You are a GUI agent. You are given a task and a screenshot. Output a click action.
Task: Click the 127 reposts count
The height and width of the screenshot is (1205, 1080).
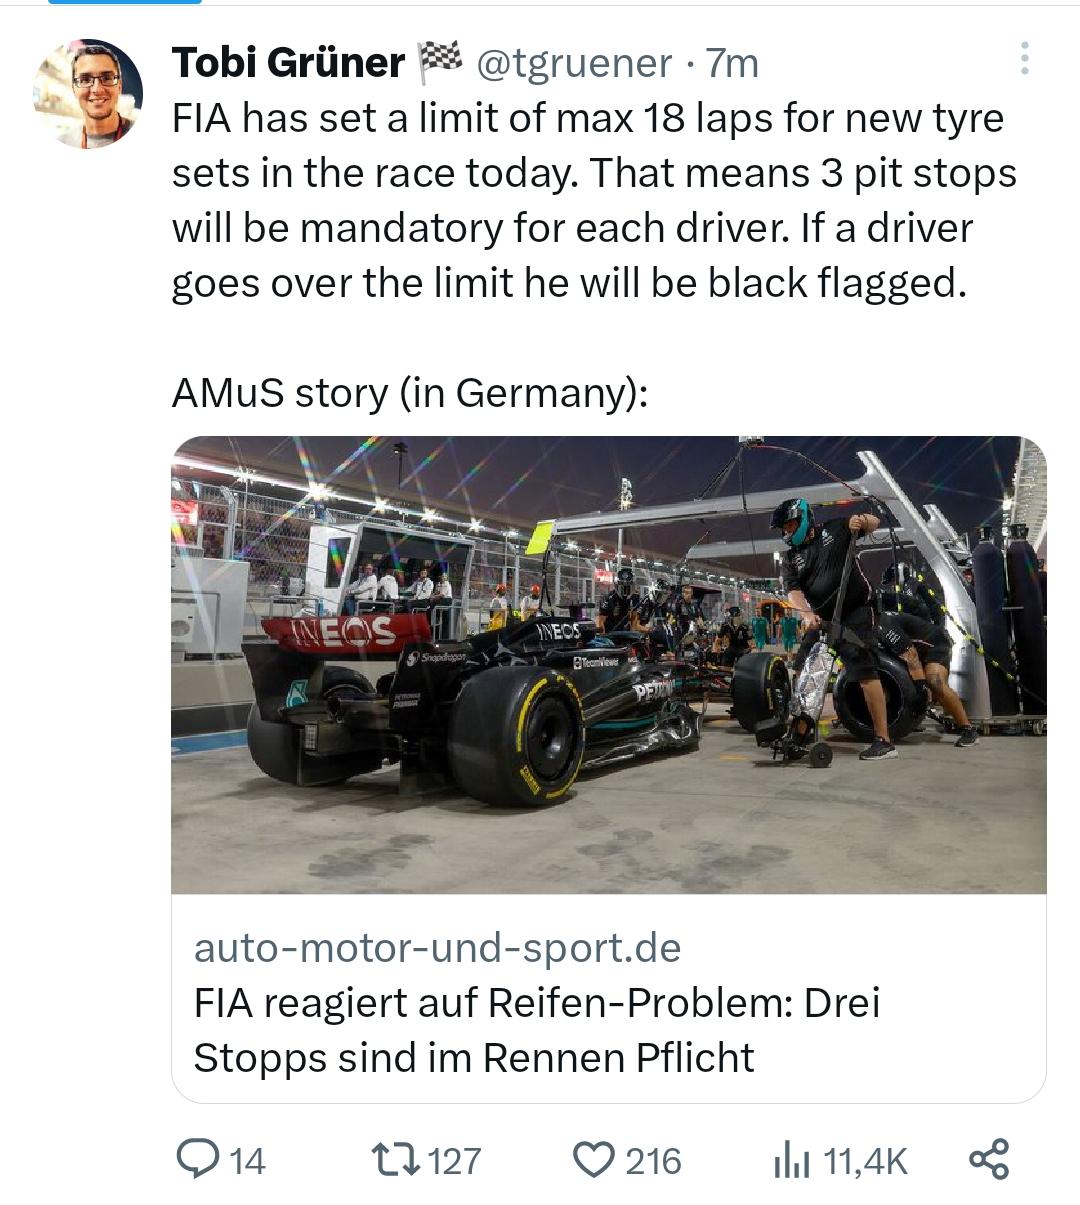[x=454, y=1161]
